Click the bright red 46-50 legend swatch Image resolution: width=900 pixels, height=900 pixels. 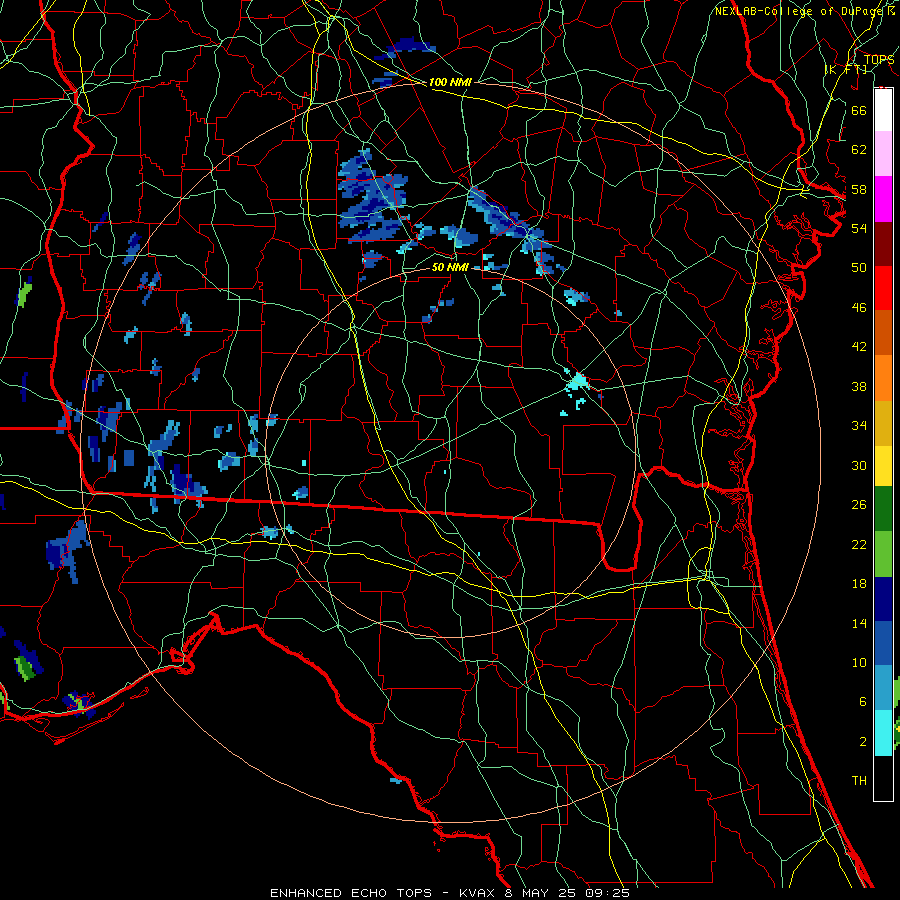(883, 288)
